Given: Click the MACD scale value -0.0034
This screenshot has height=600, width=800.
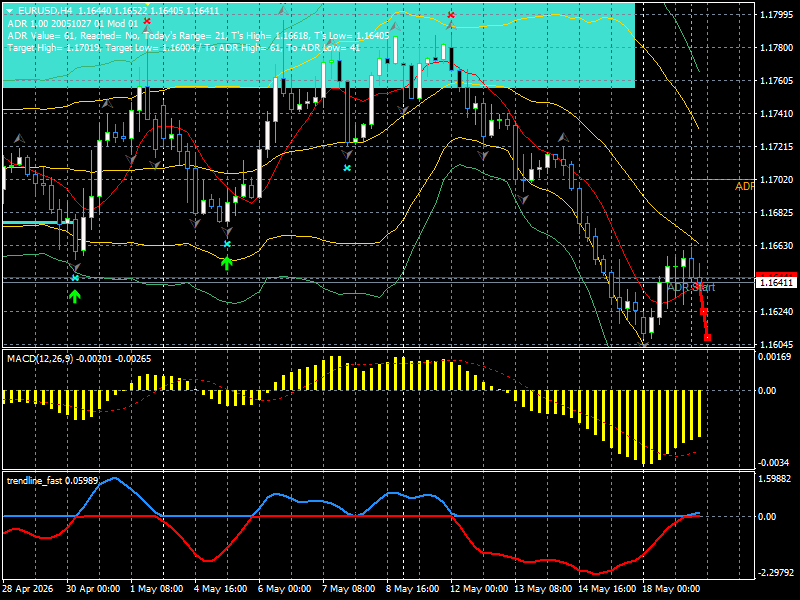Looking at the screenshot, I should pos(774,463).
